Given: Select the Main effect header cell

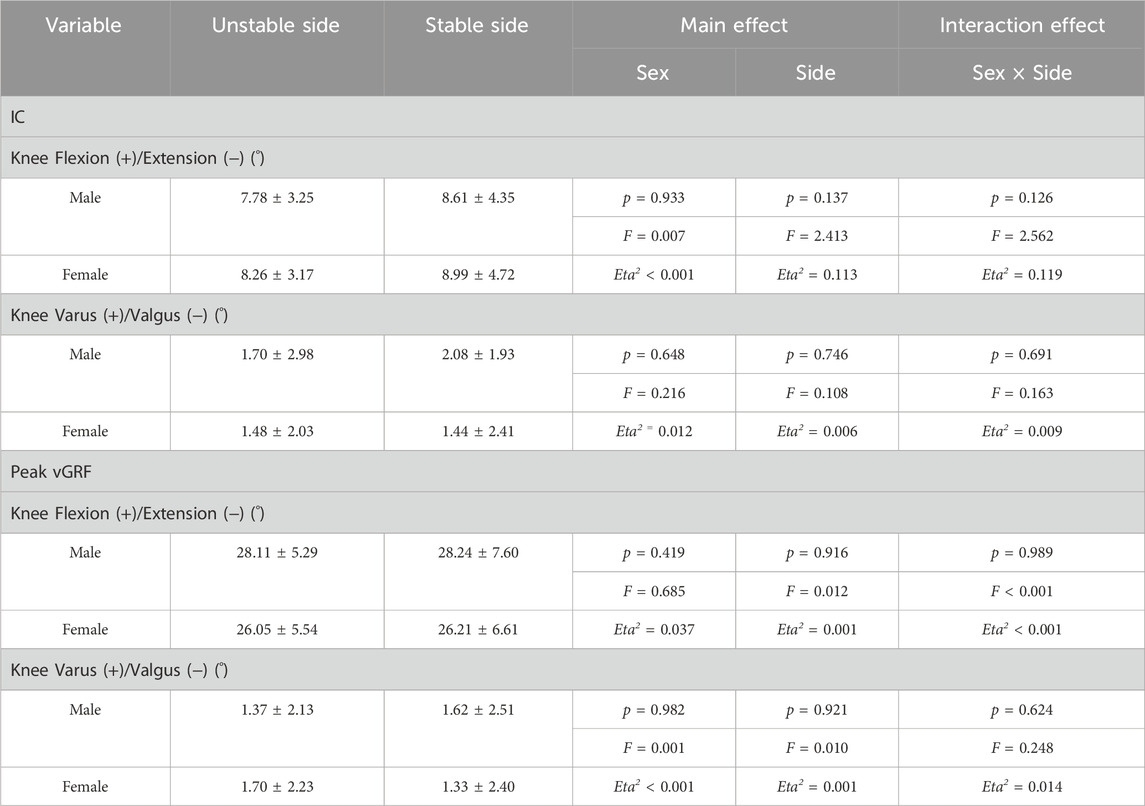Looking at the screenshot, I should (x=735, y=26).
